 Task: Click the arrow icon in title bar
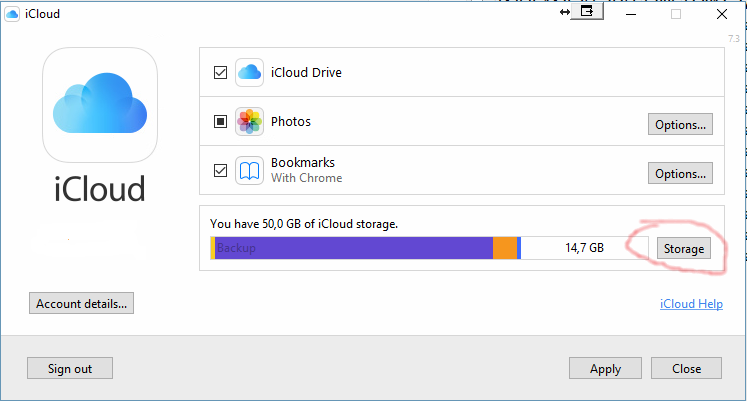coord(565,12)
